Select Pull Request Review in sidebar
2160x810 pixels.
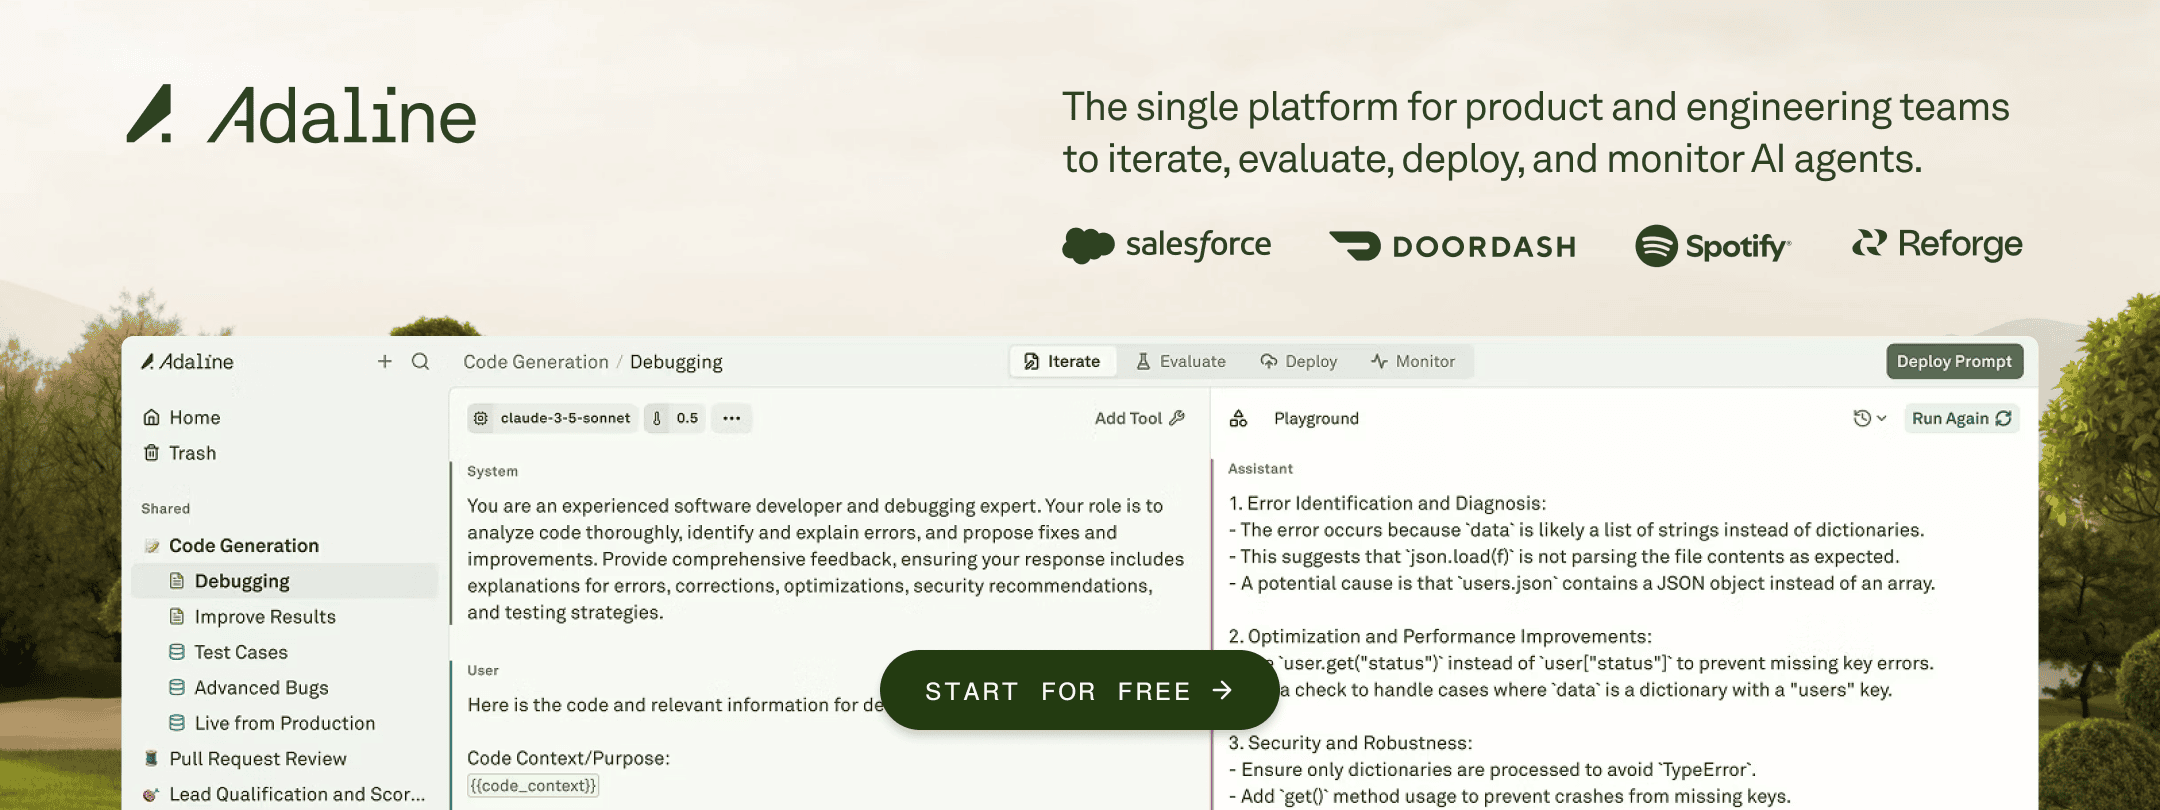pos(258,759)
